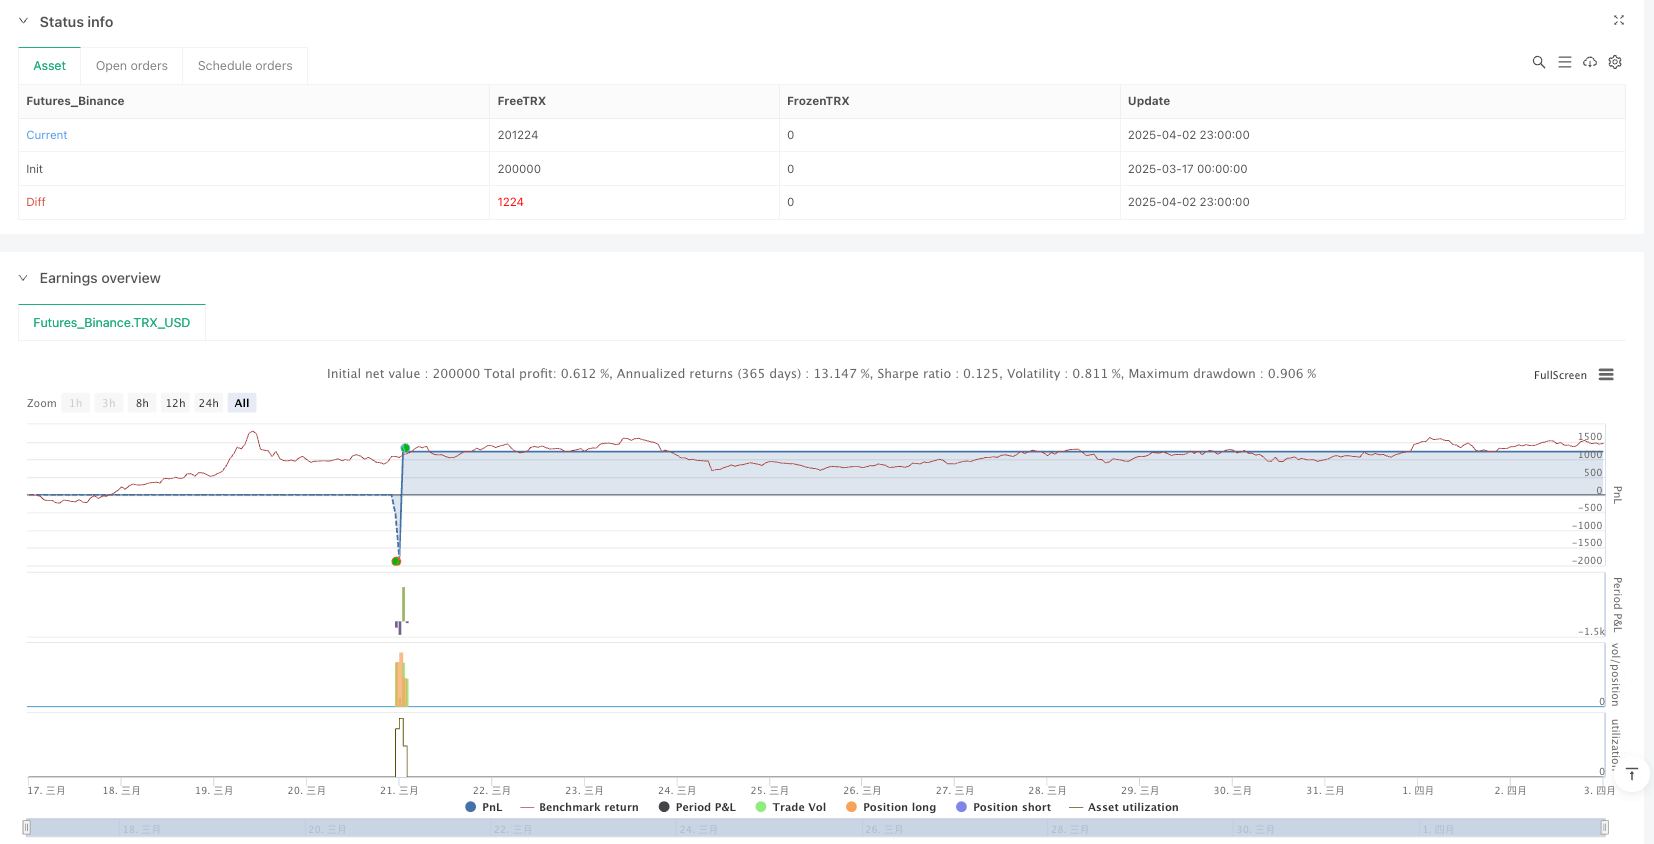Toggle the Position long legend item
This screenshot has width=1654, height=844.
click(891, 807)
